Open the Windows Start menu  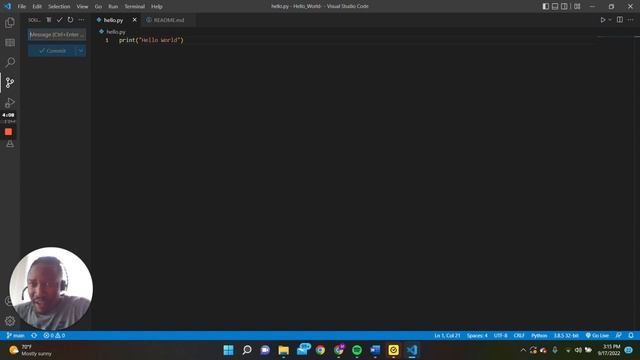click(229, 350)
